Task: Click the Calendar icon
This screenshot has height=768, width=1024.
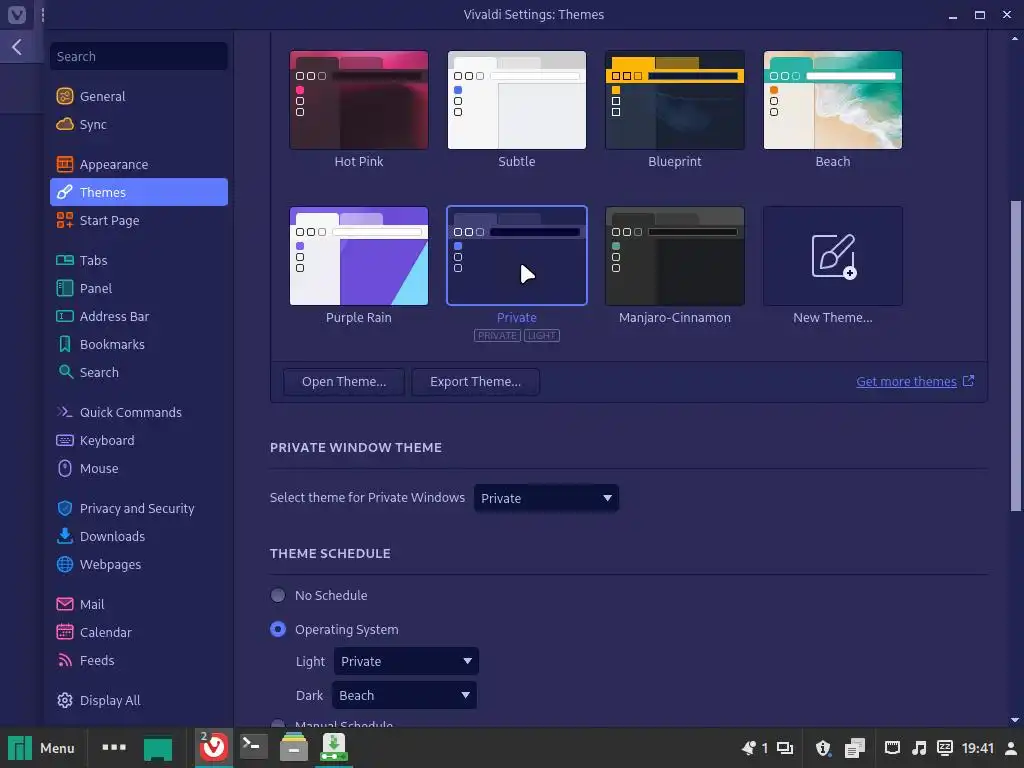Action: (65, 633)
